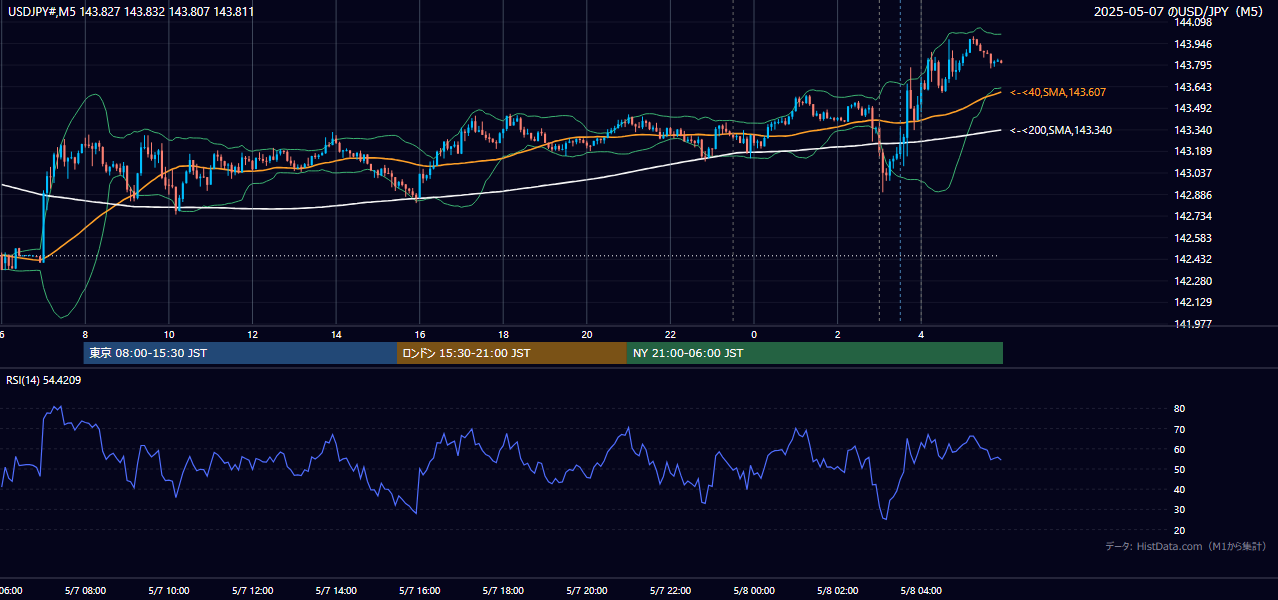This screenshot has width=1278, height=600.
Task: Click the 142.583 price axis label
Action: [x=1193, y=238]
